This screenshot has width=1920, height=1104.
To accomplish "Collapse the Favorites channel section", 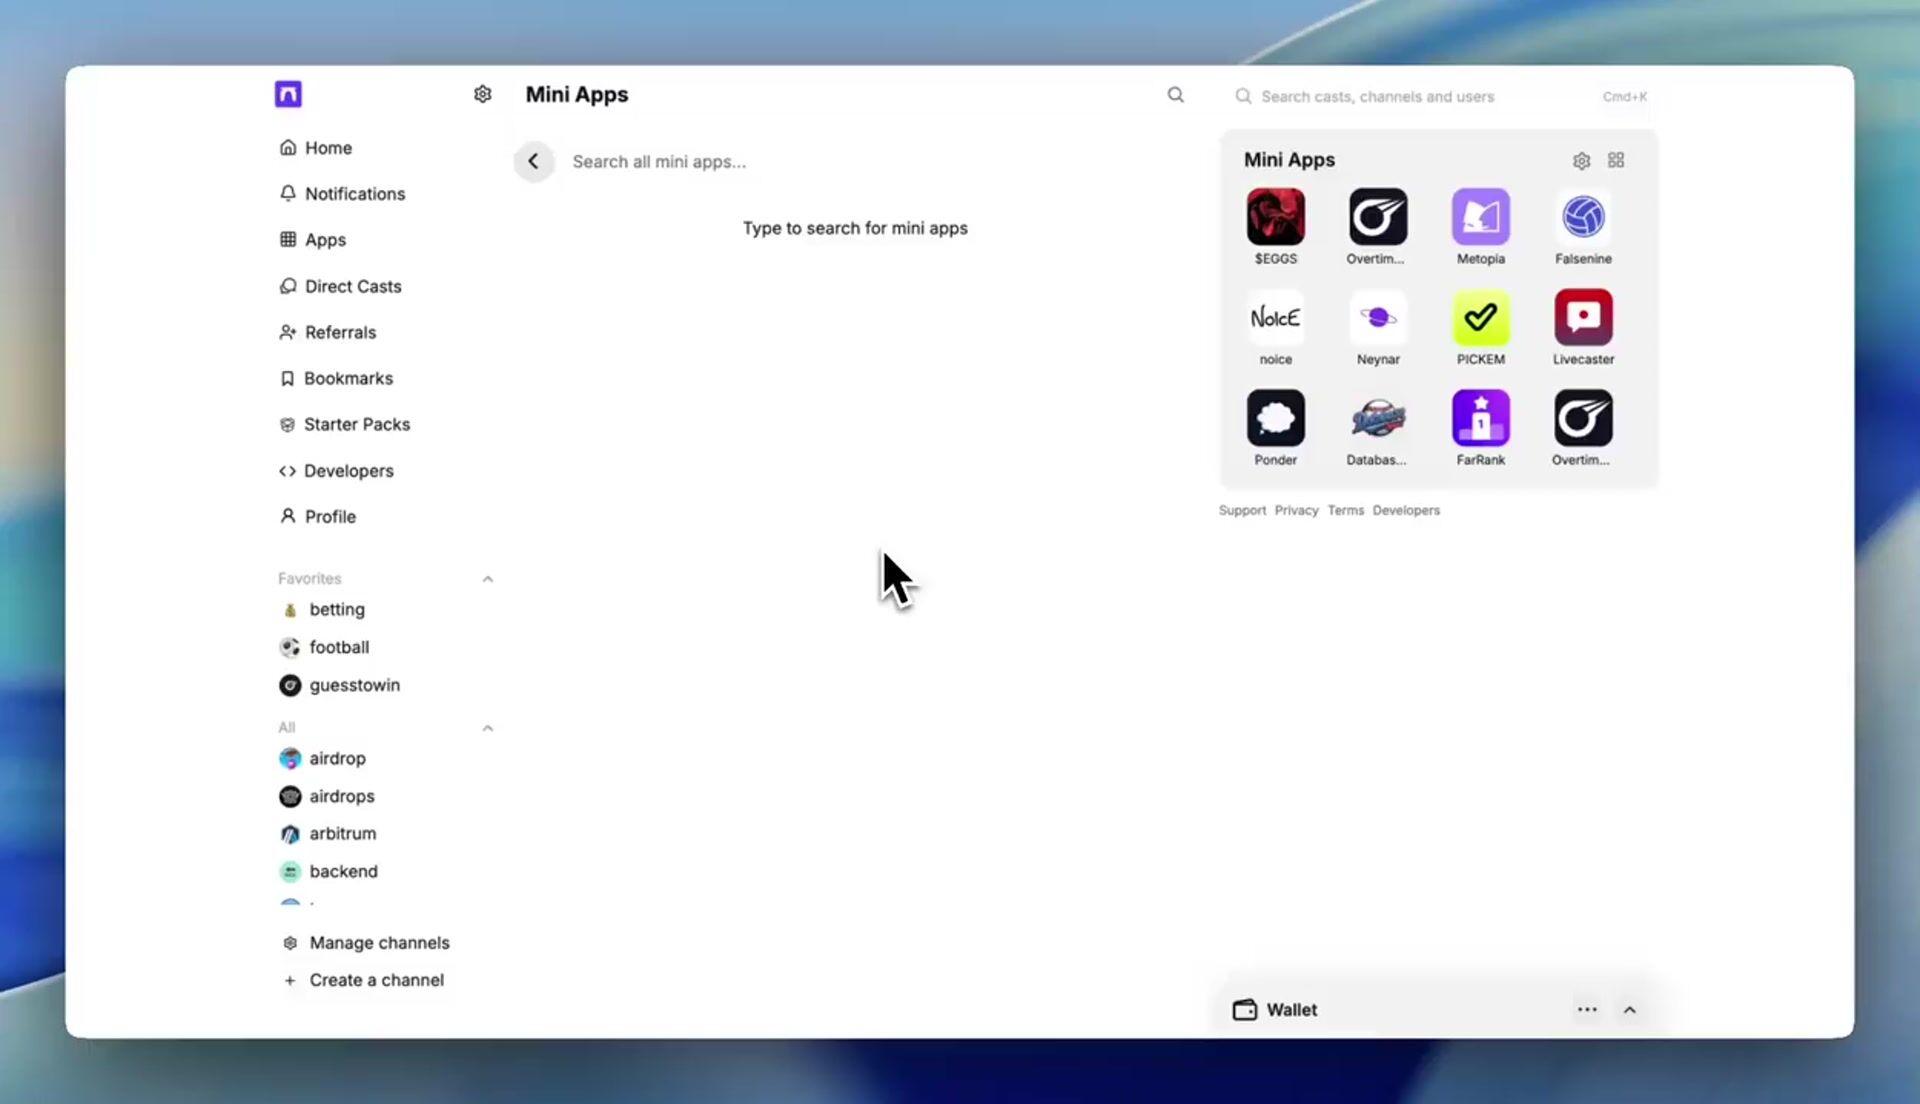I will pos(488,579).
